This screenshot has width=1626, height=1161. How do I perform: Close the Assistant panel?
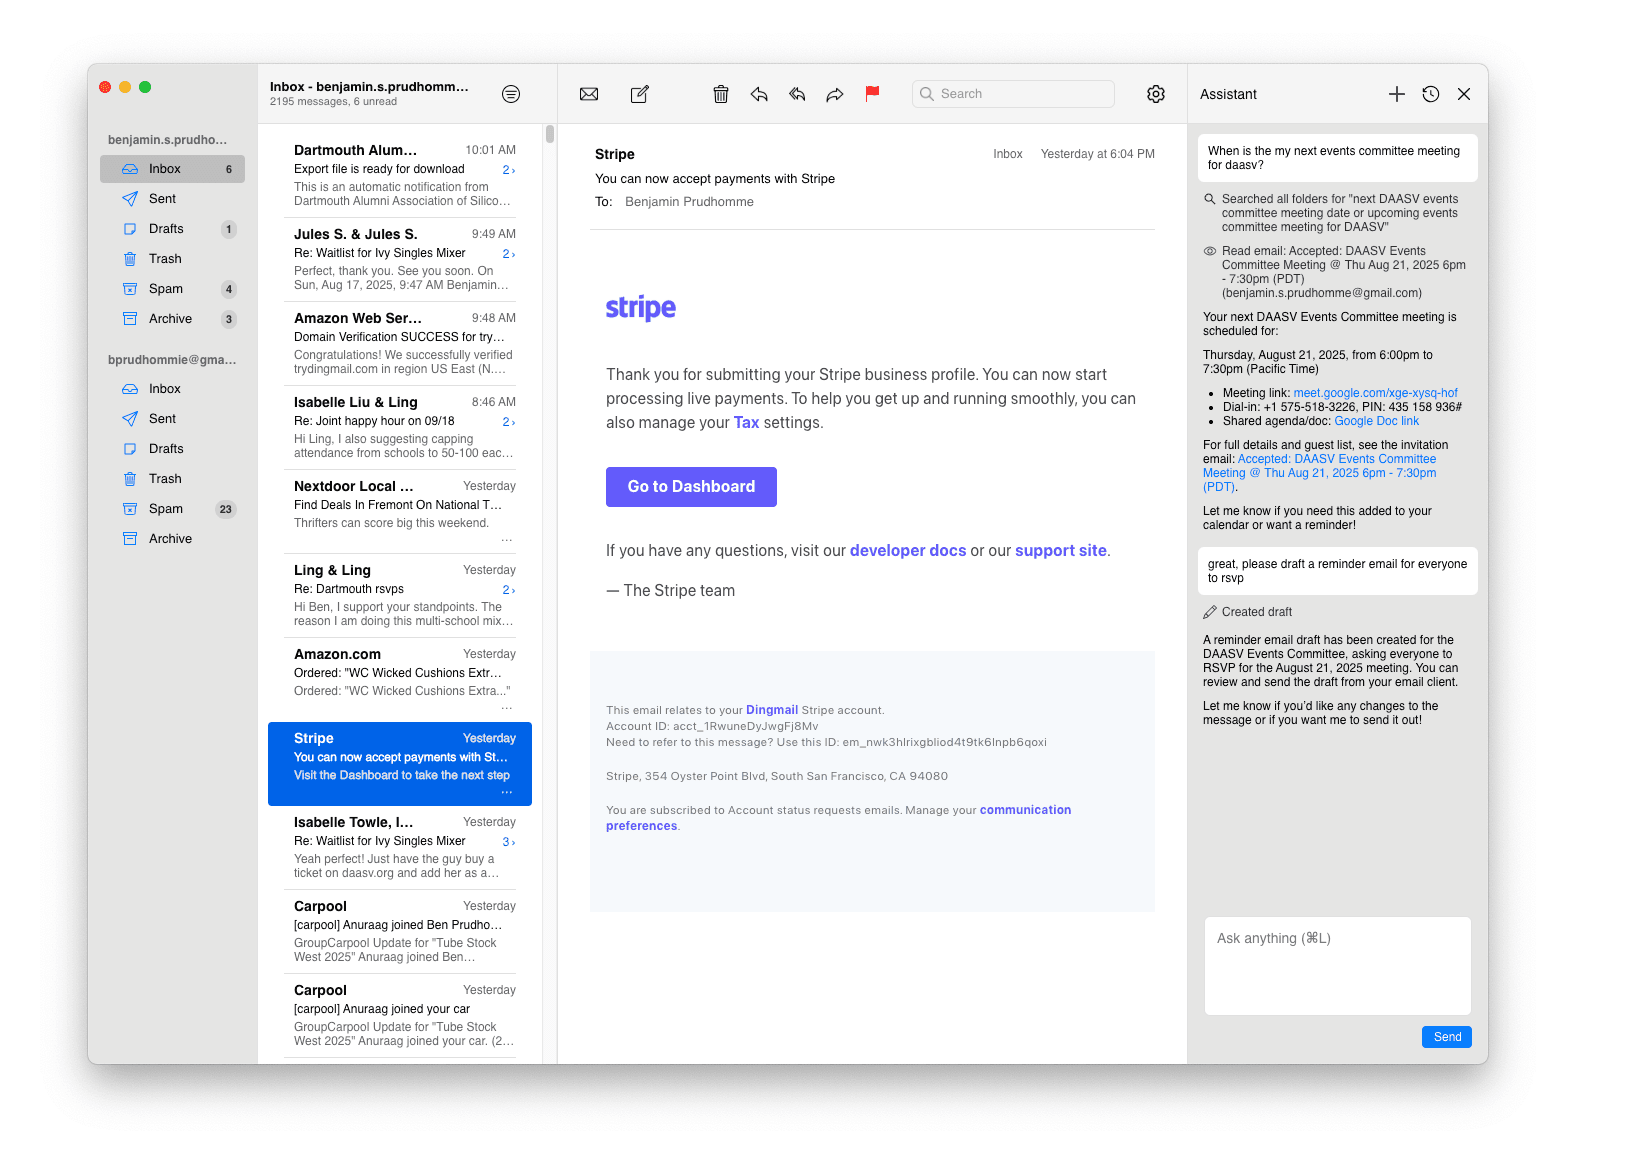pyautogui.click(x=1464, y=94)
